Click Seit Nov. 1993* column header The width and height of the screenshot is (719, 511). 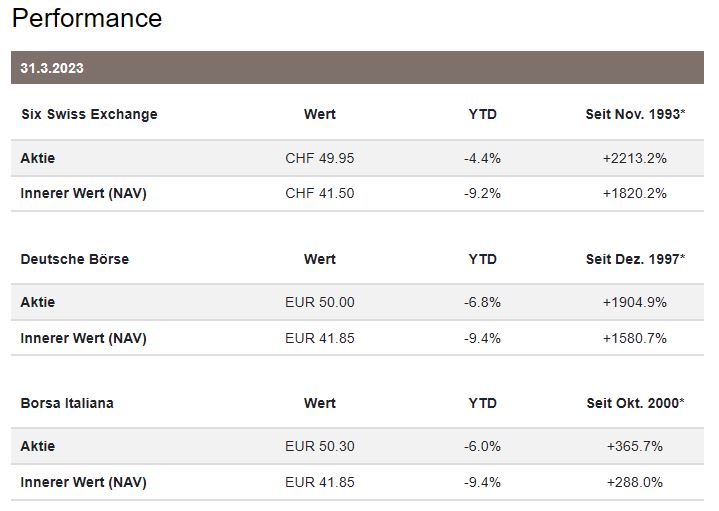point(635,114)
